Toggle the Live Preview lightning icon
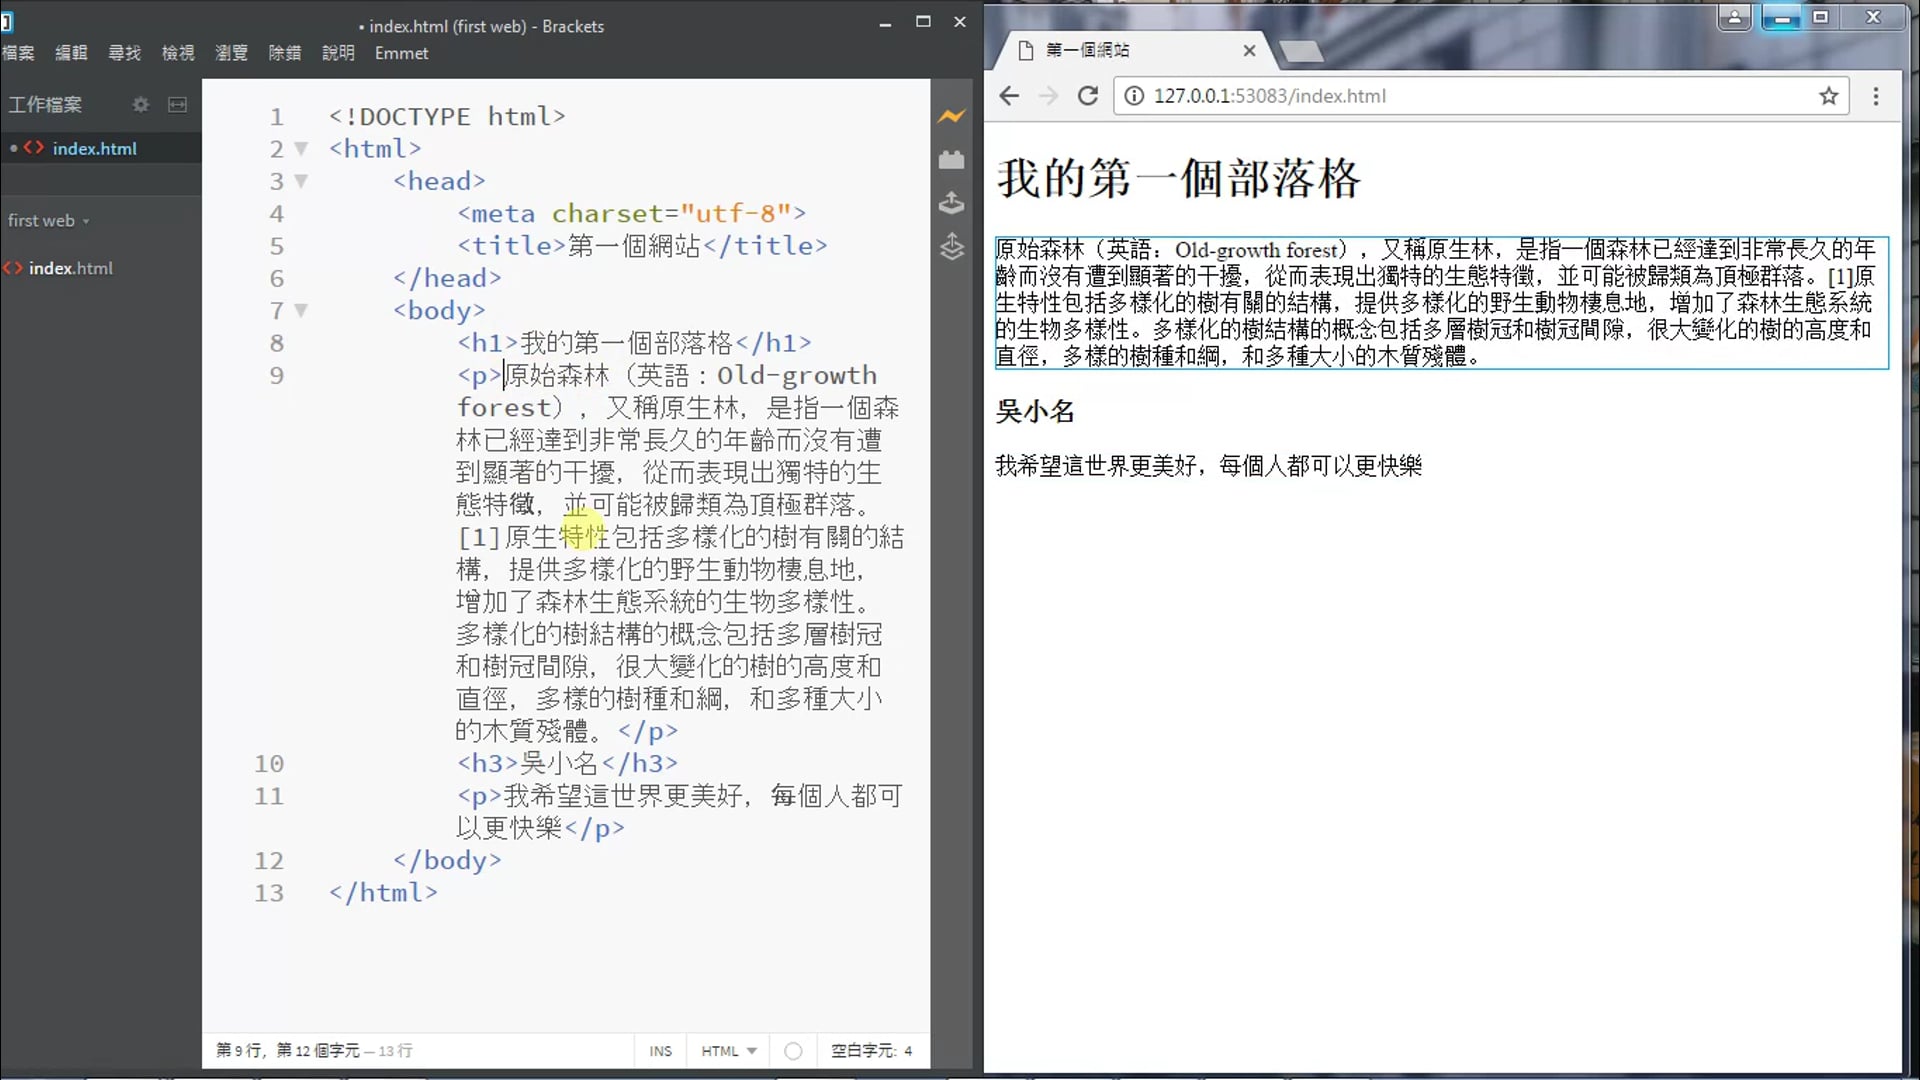The height and width of the screenshot is (1080, 1920). pyautogui.click(x=951, y=117)
